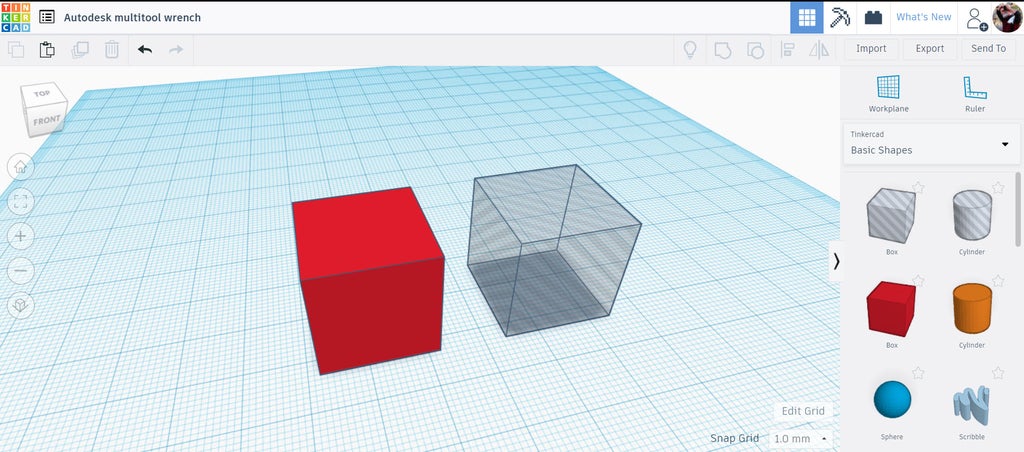Redo the last action
Viewport: 1024px width, 452px height.
coord(176,50)
